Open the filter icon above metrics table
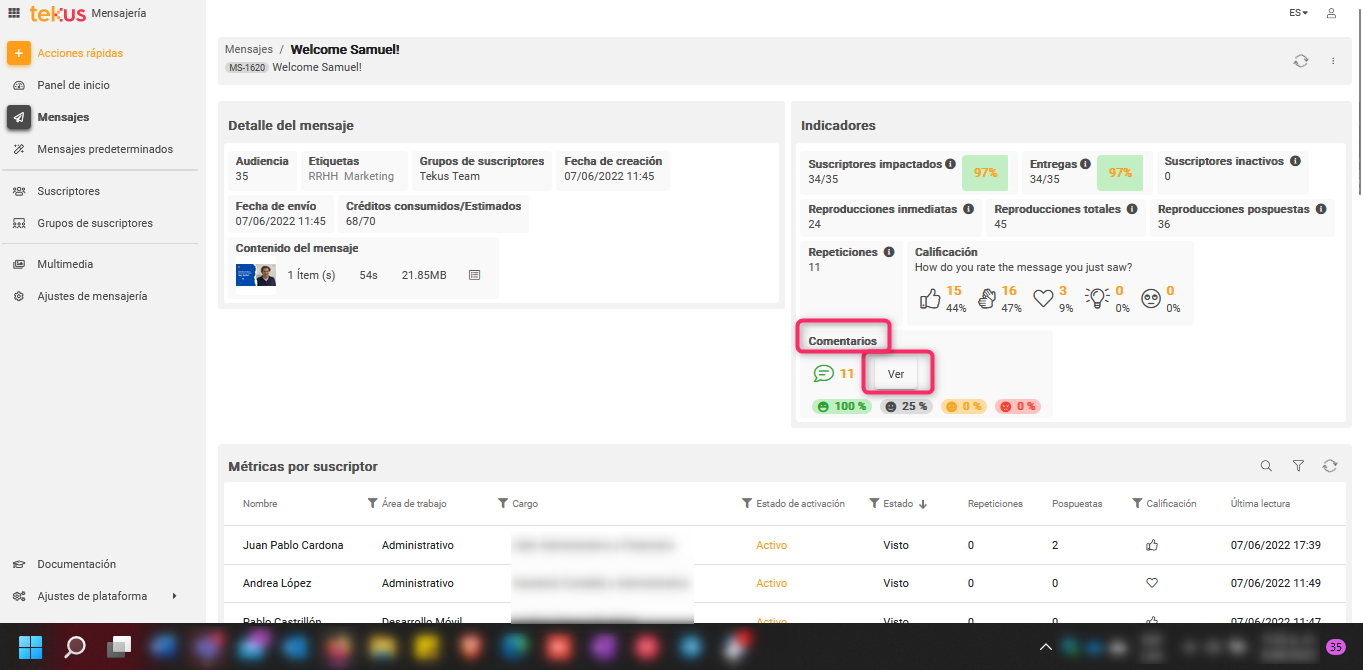This screenshot has height=670, width=1363. [x=1298, y=466]
